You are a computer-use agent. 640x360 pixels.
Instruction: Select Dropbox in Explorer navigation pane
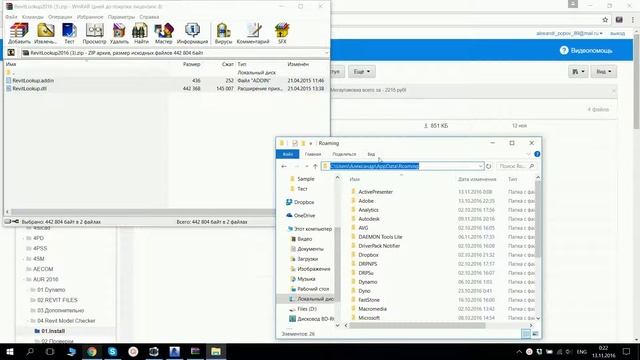pyautogui.click(x=300, y=202)
